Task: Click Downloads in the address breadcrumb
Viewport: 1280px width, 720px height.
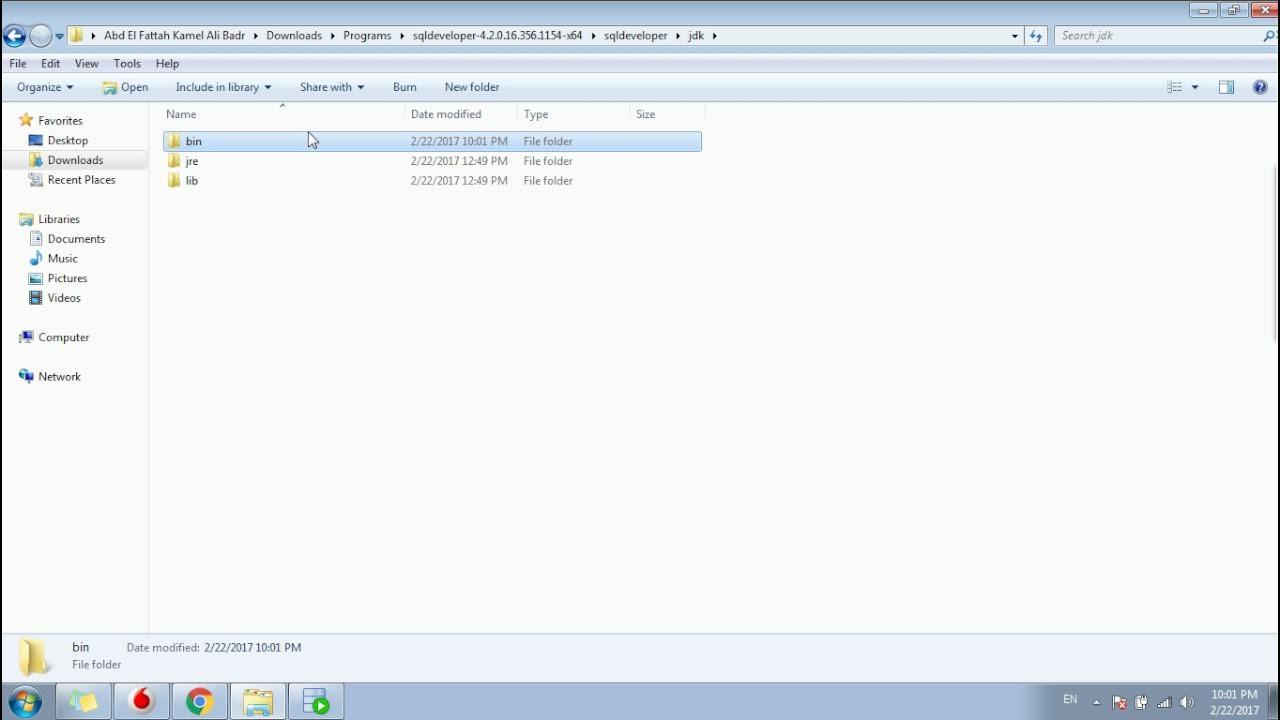Action: point(294,36)
